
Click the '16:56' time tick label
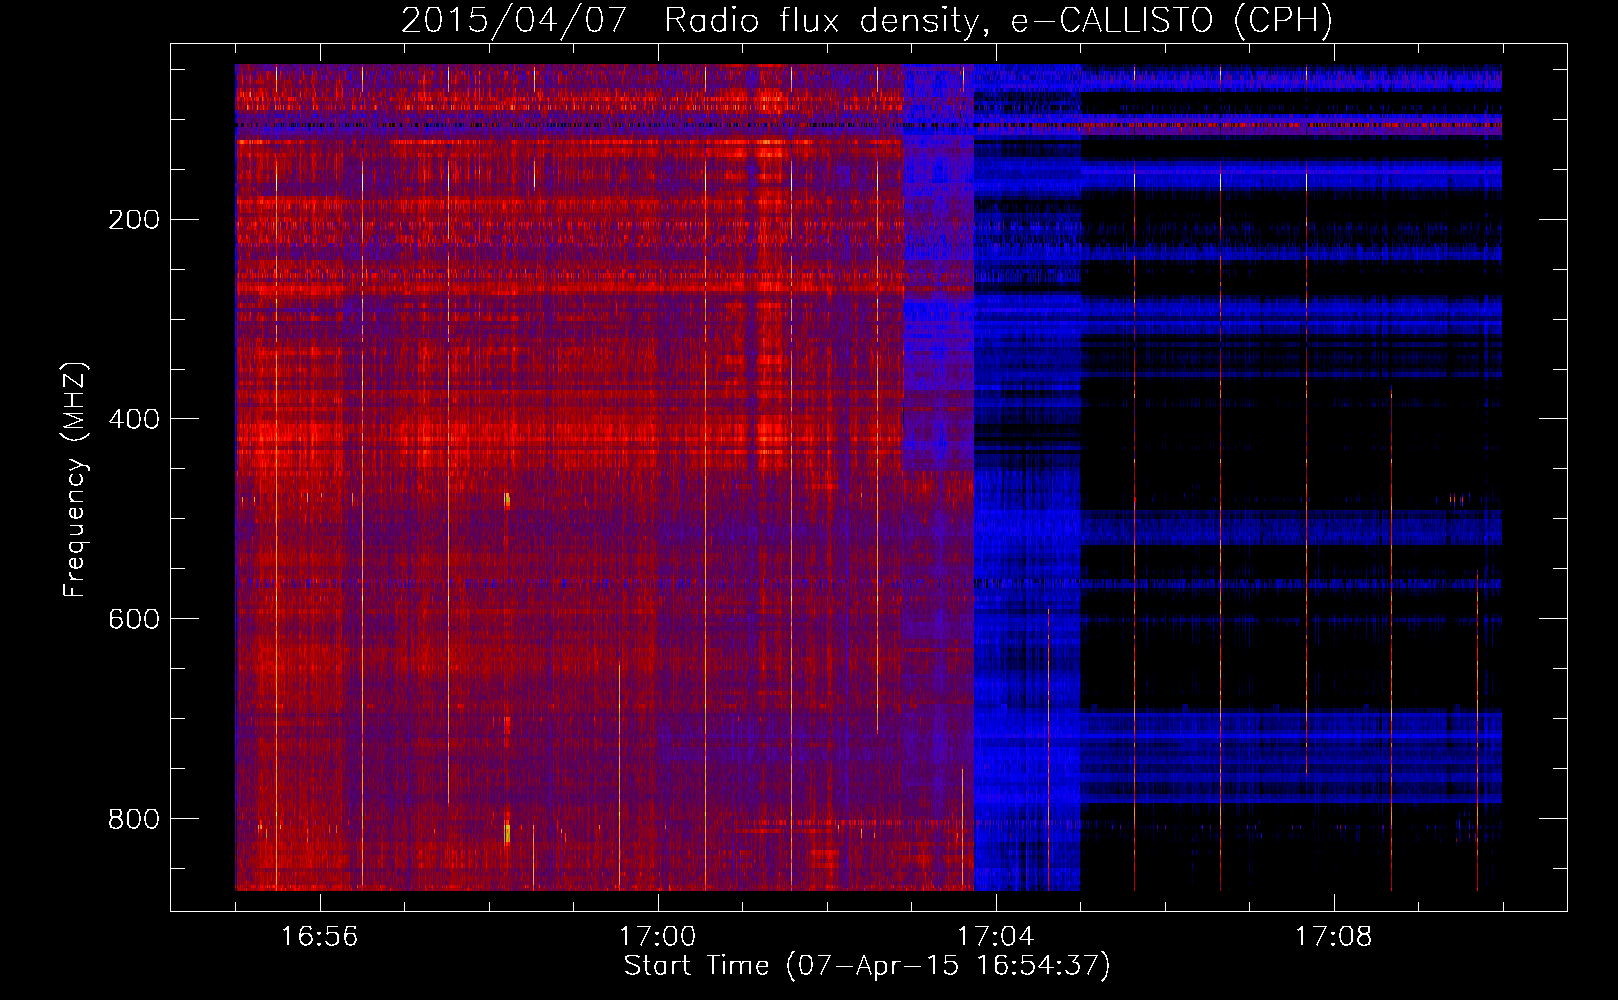pyautogui.click(x=319, y=937)
